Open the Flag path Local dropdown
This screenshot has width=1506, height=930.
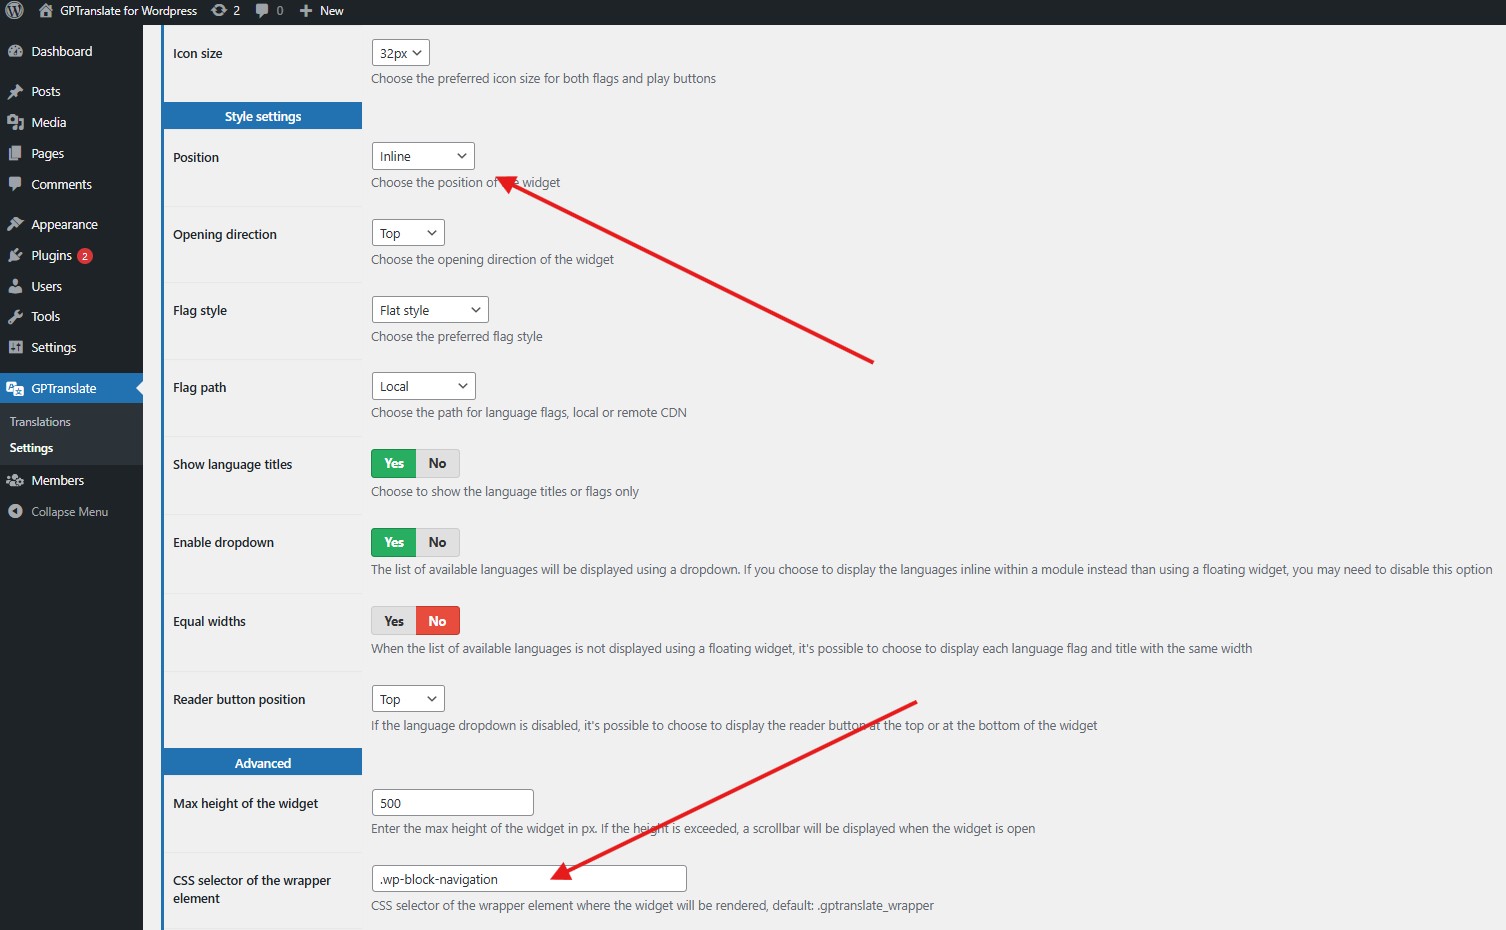tap(424, 386)
